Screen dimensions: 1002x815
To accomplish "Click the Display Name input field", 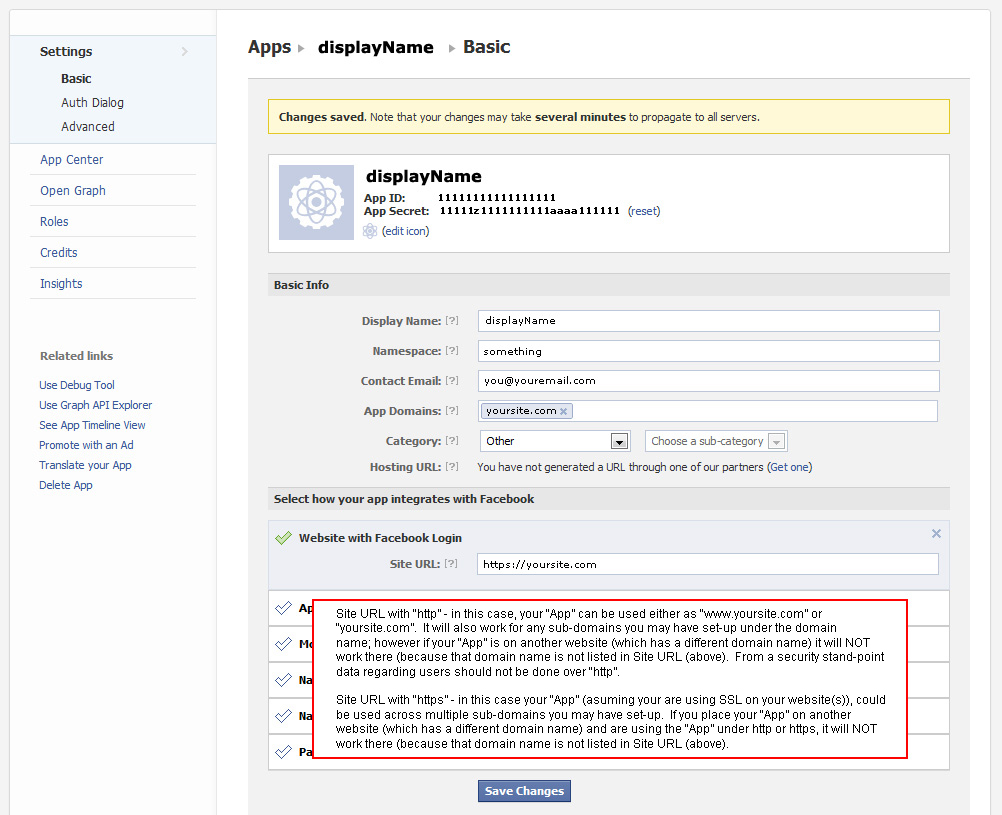I will click(709, 321).
